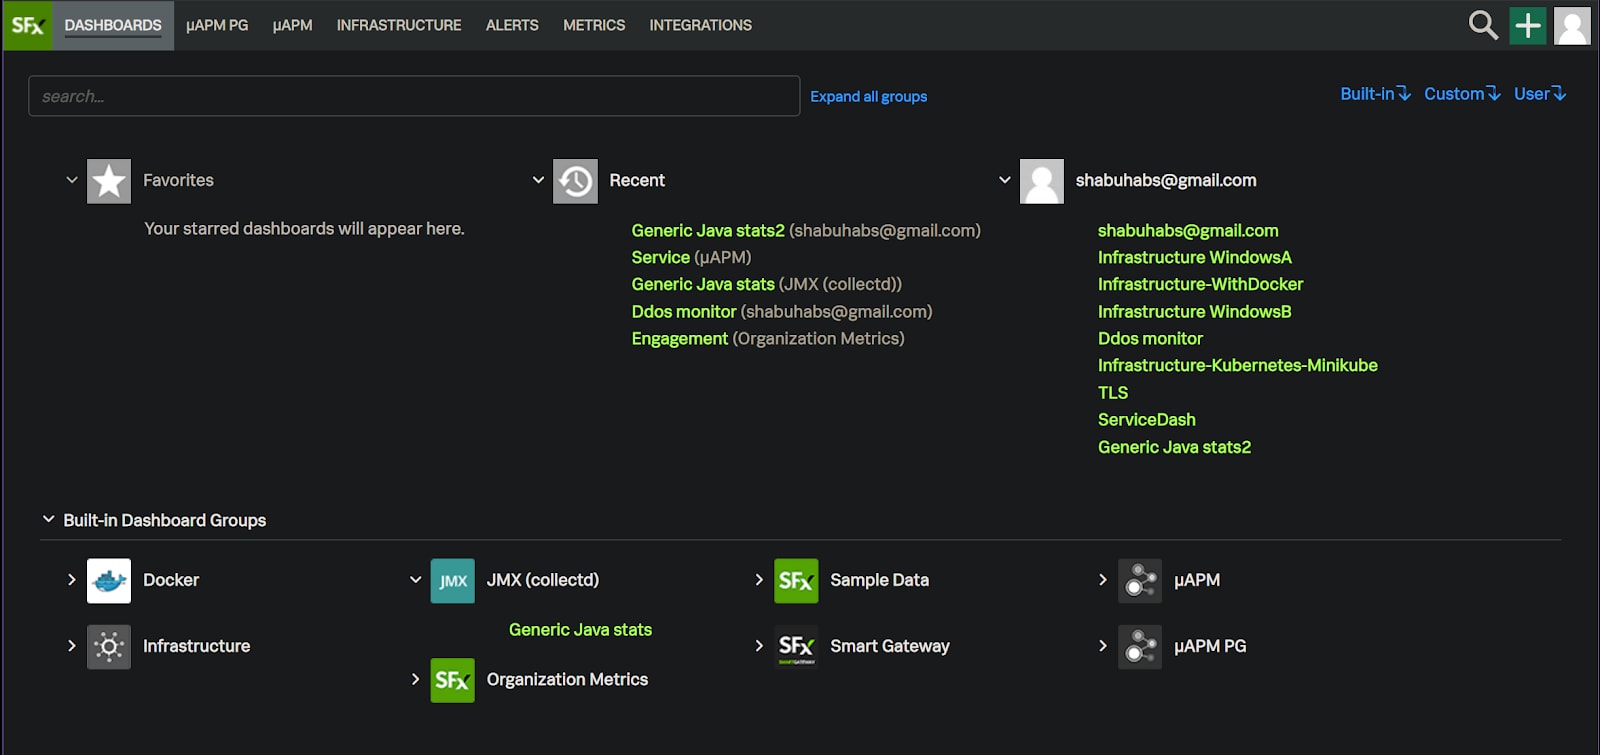
Task: Click the µAPM group icon
Action: point(1140,581)
